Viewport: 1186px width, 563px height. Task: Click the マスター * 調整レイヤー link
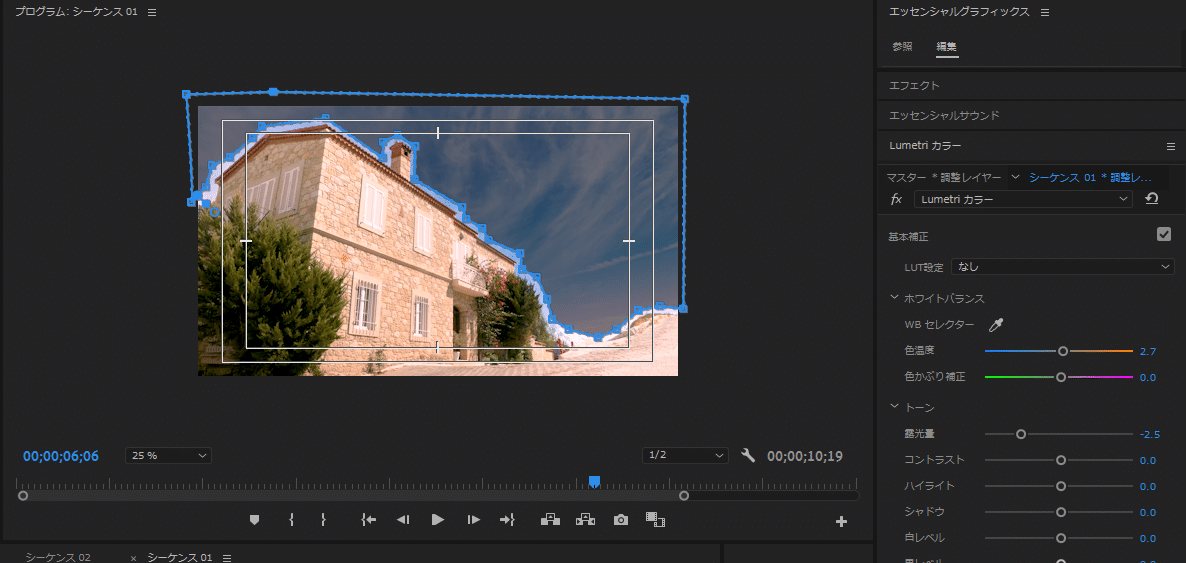point(944,177)
